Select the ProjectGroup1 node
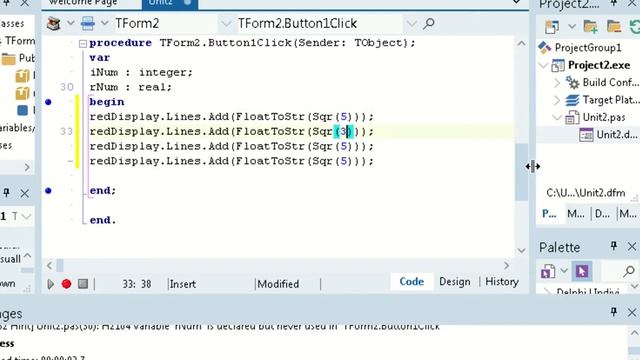 588,48
